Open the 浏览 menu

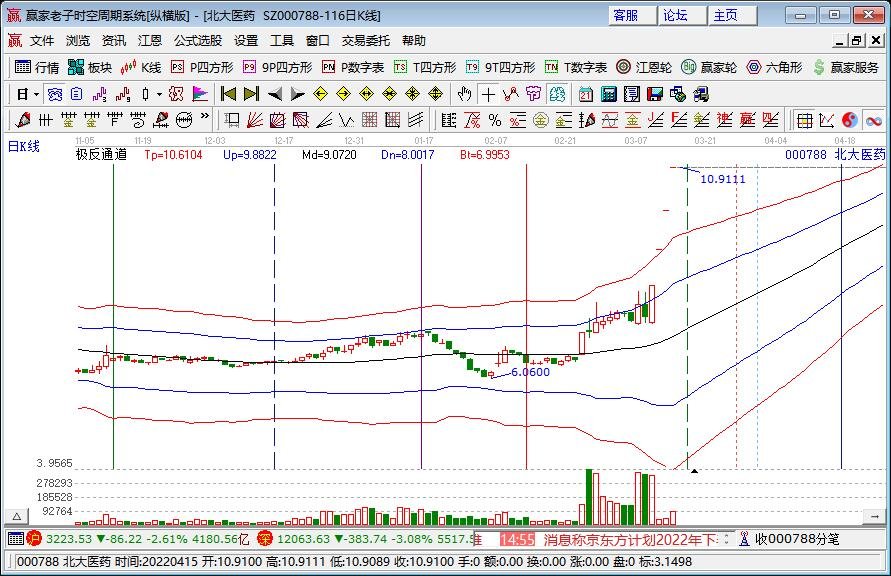78,41
